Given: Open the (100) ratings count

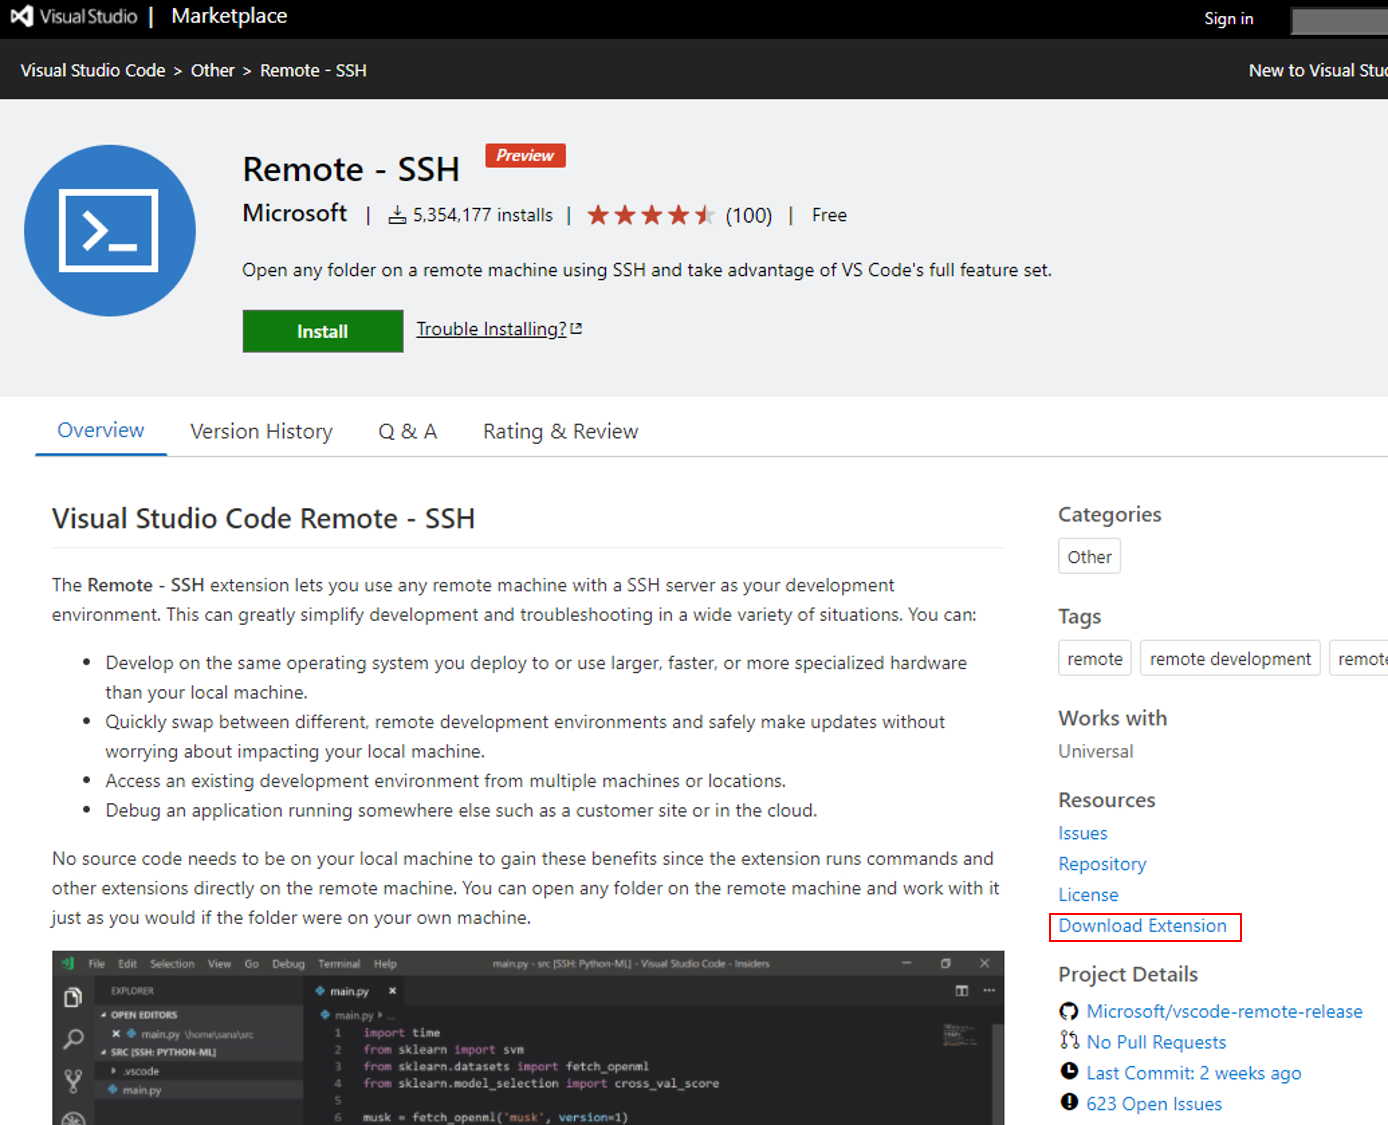Looking at the screenshot, I should (x=749, y=215).
